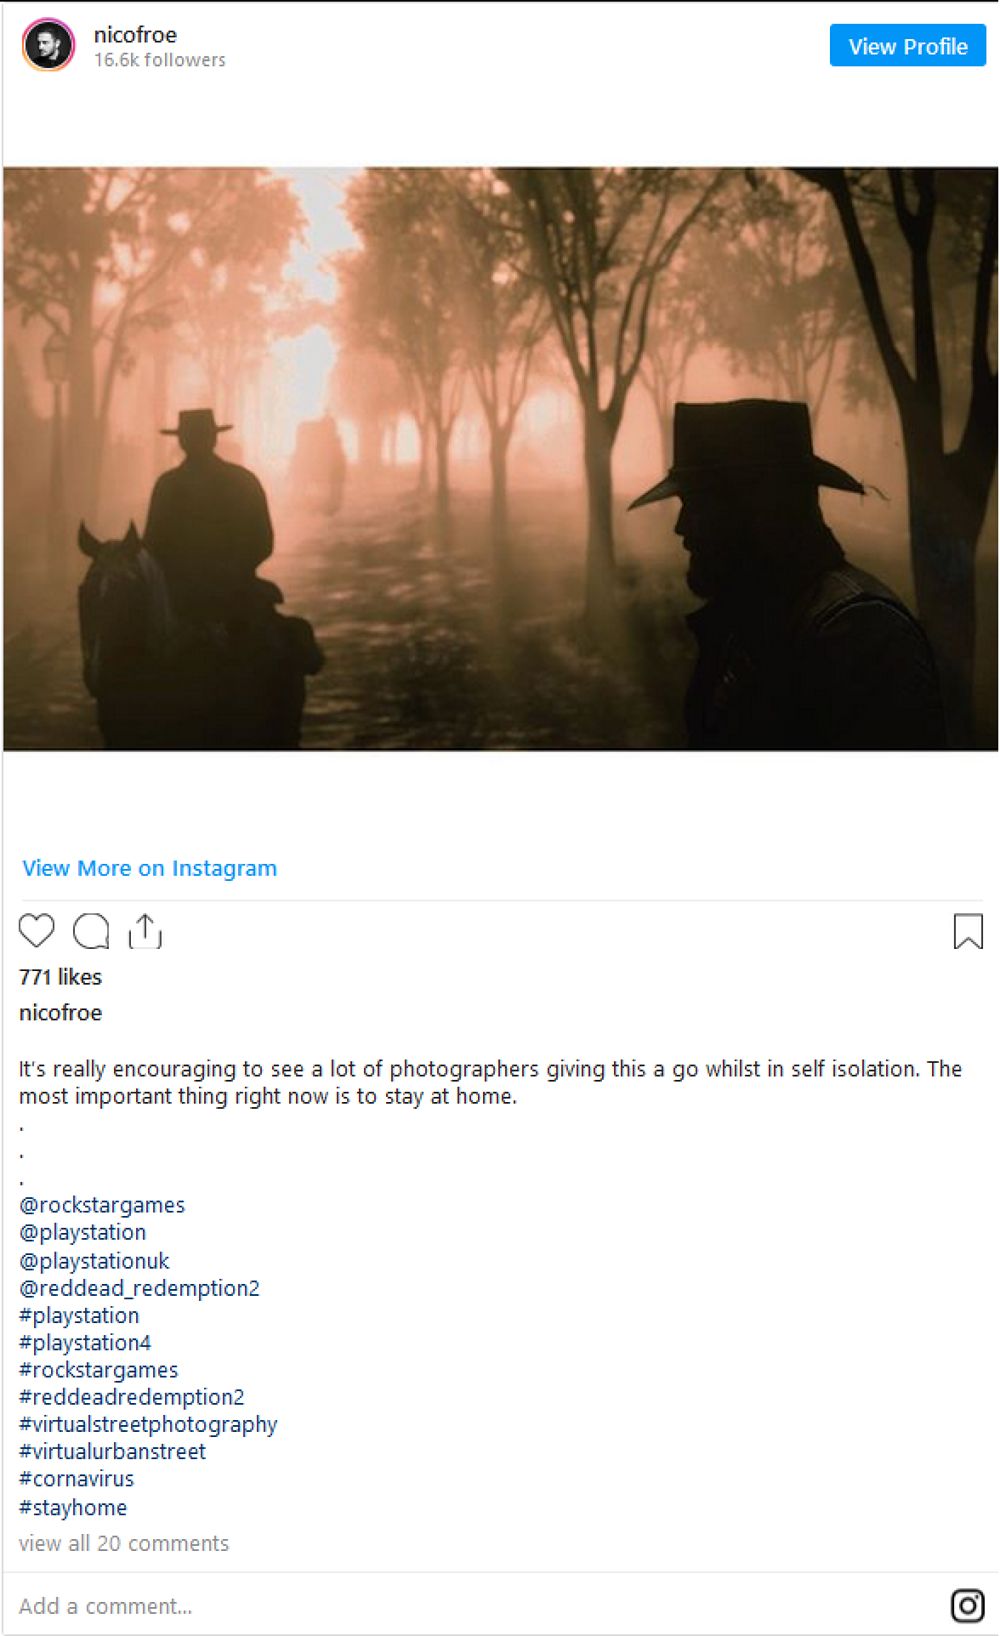Open Instagram via logo icon at bottom
Screen dimensions: 1000x1636
pyautogui.click(x=967, y=1606)
